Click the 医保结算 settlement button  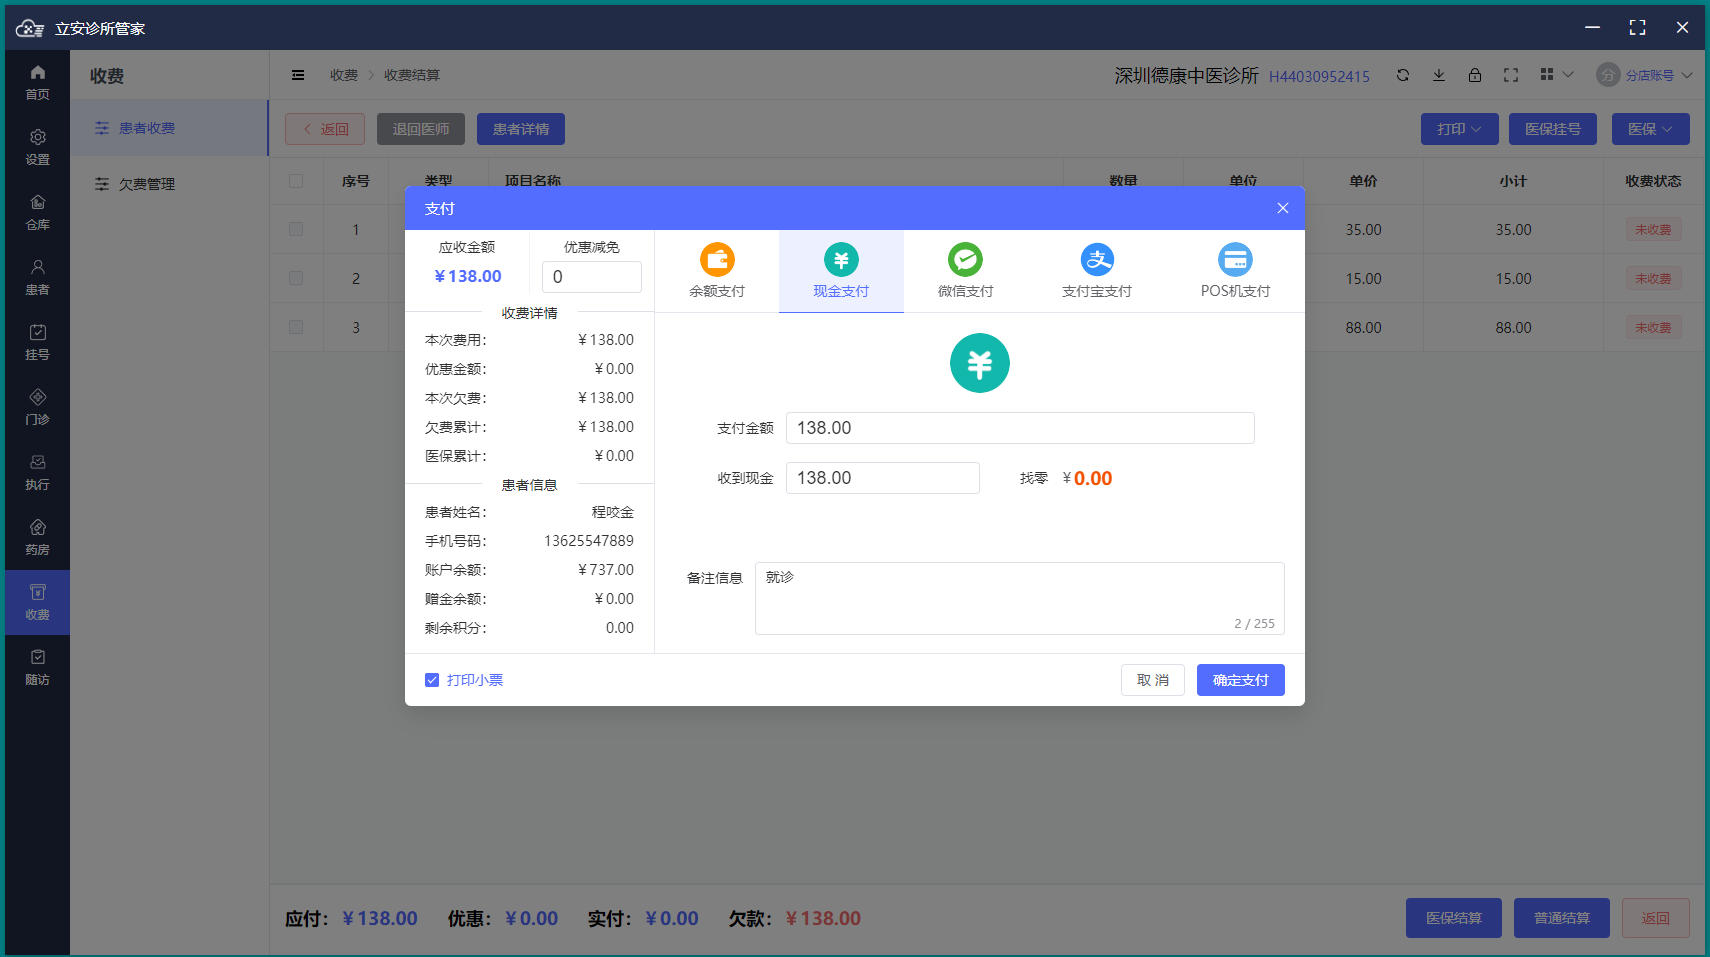(x=1454, y=918)
